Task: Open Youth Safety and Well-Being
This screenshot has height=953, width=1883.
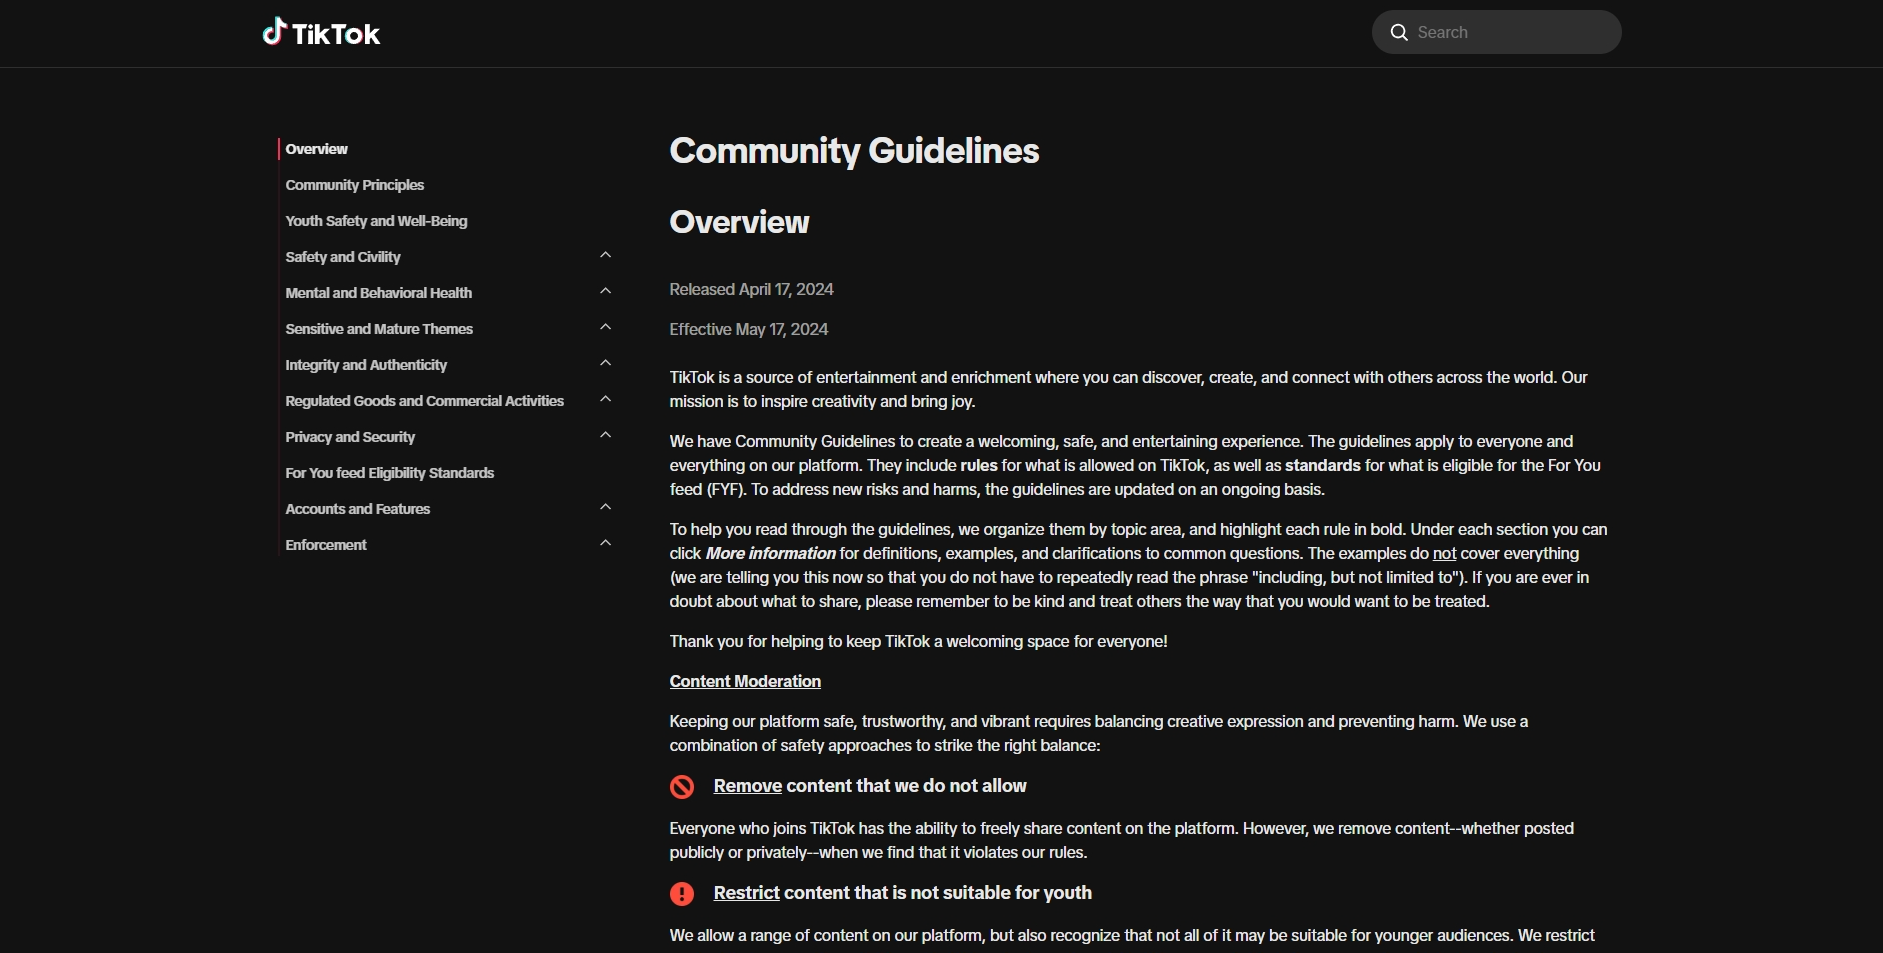Action: [x=376, y=221]
